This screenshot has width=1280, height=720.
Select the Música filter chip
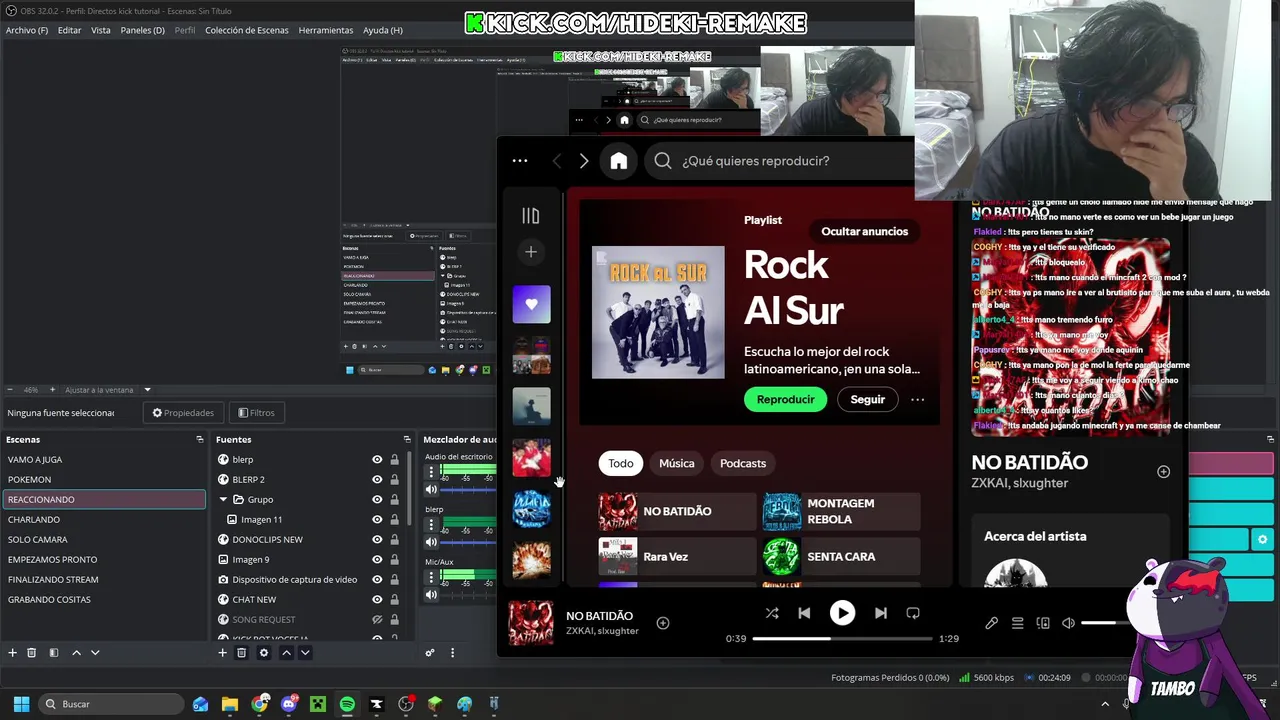click(677, 463)
